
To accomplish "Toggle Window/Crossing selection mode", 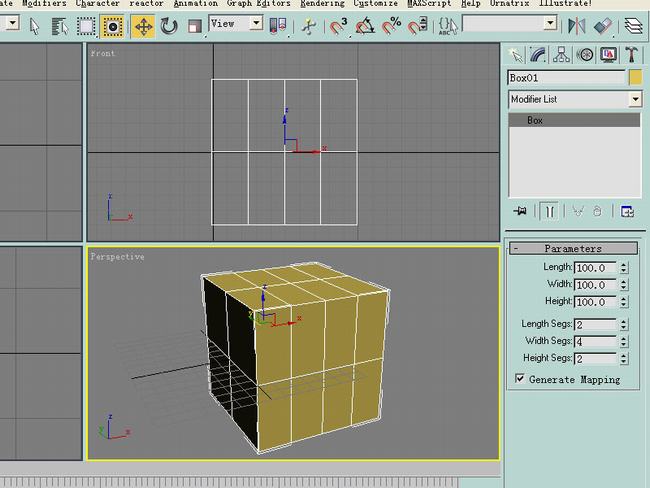I will [x=112, y=27].
